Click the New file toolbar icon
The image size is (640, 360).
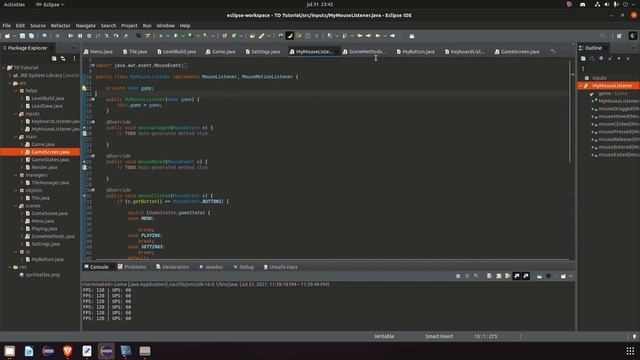point(7,36)
